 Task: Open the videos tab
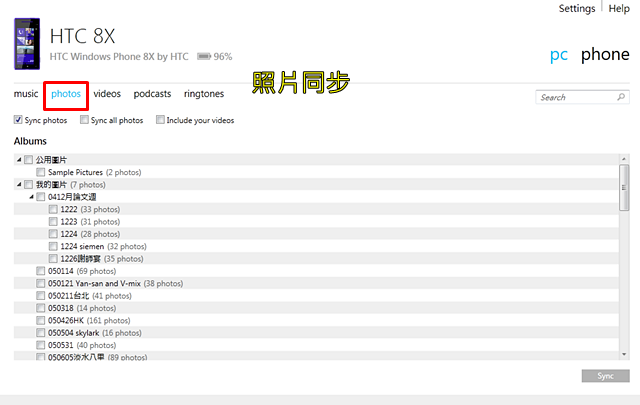click(x=107, y=94)
